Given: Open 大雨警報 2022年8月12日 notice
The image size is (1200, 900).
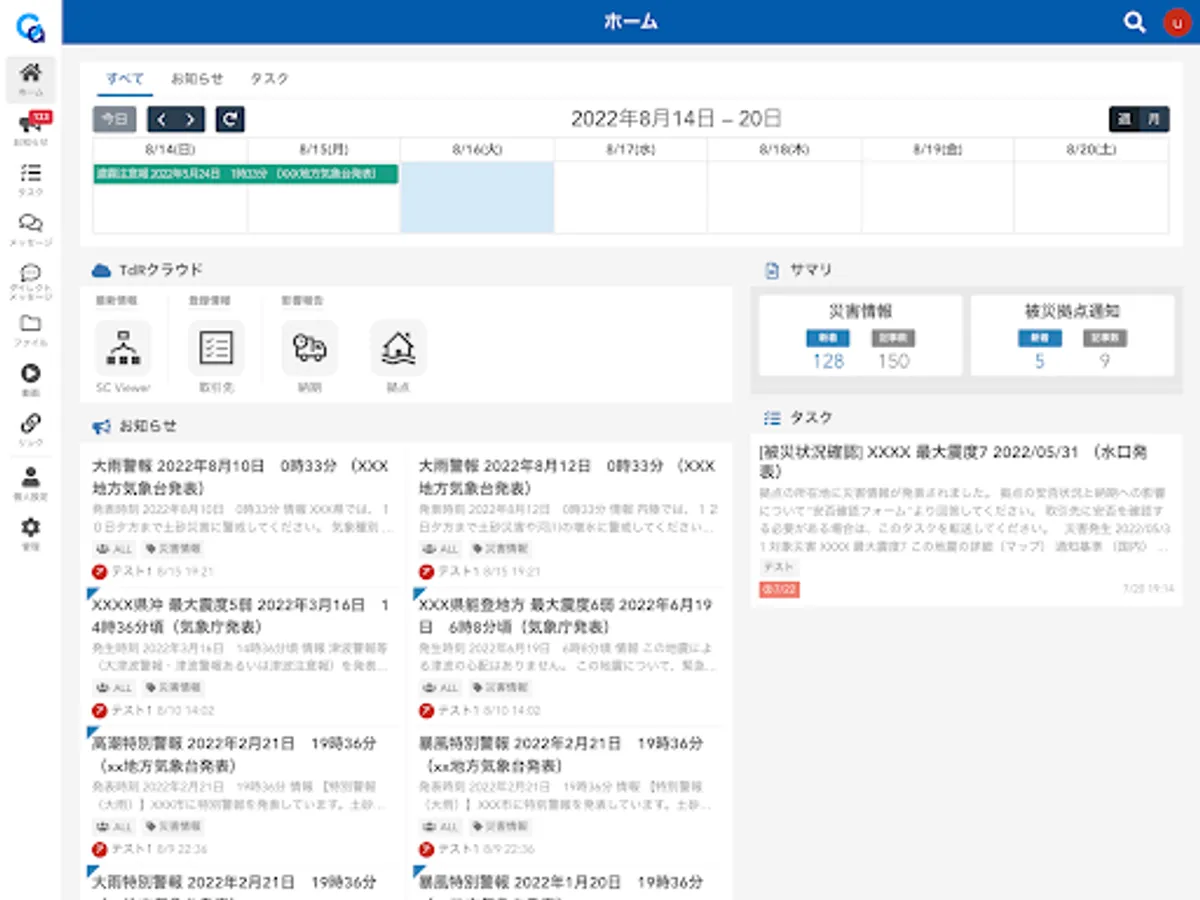Looking at the screenshot, I should [x=568, y=477].
